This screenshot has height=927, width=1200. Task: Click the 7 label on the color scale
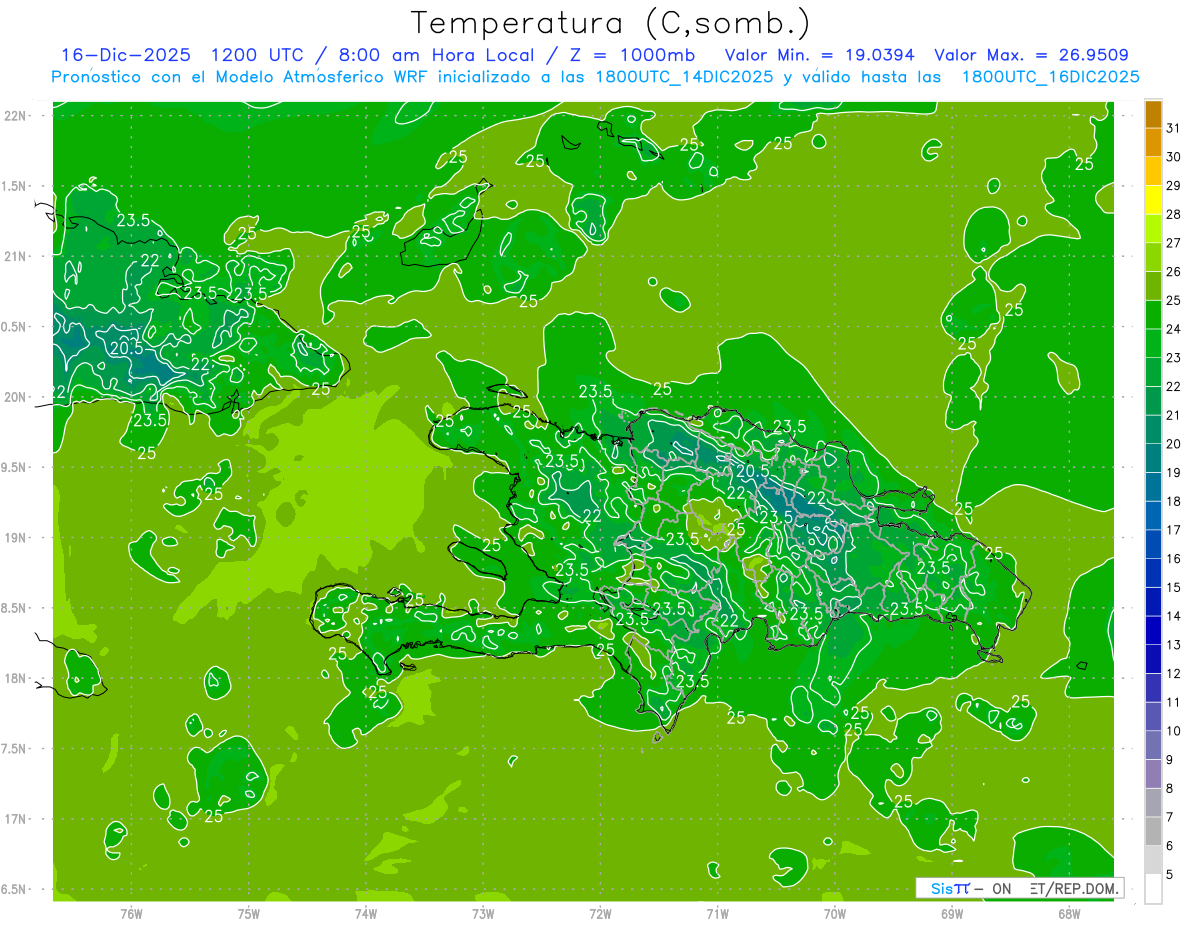(x=1170, y=817)
